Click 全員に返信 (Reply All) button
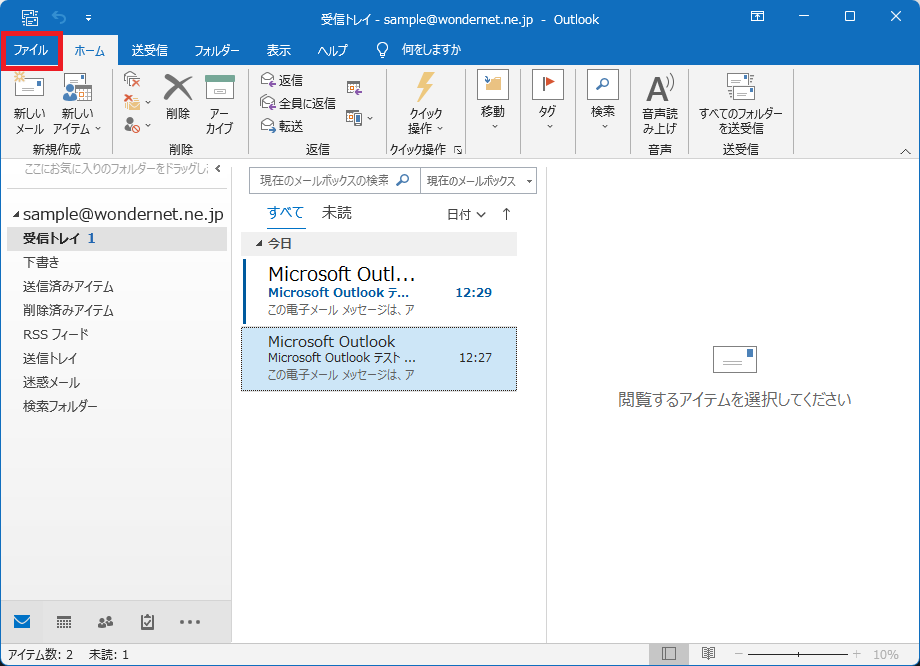Image resolution: width=920 pixels, height=666 pixels. (x=298, y=103)
